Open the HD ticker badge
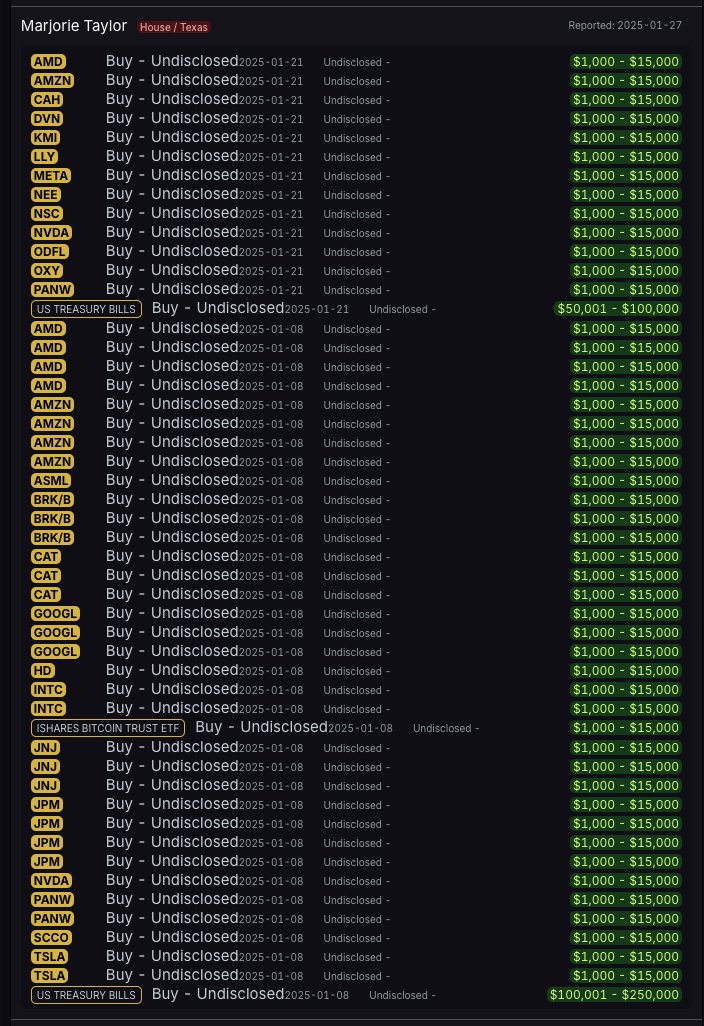 click(43, 670)
